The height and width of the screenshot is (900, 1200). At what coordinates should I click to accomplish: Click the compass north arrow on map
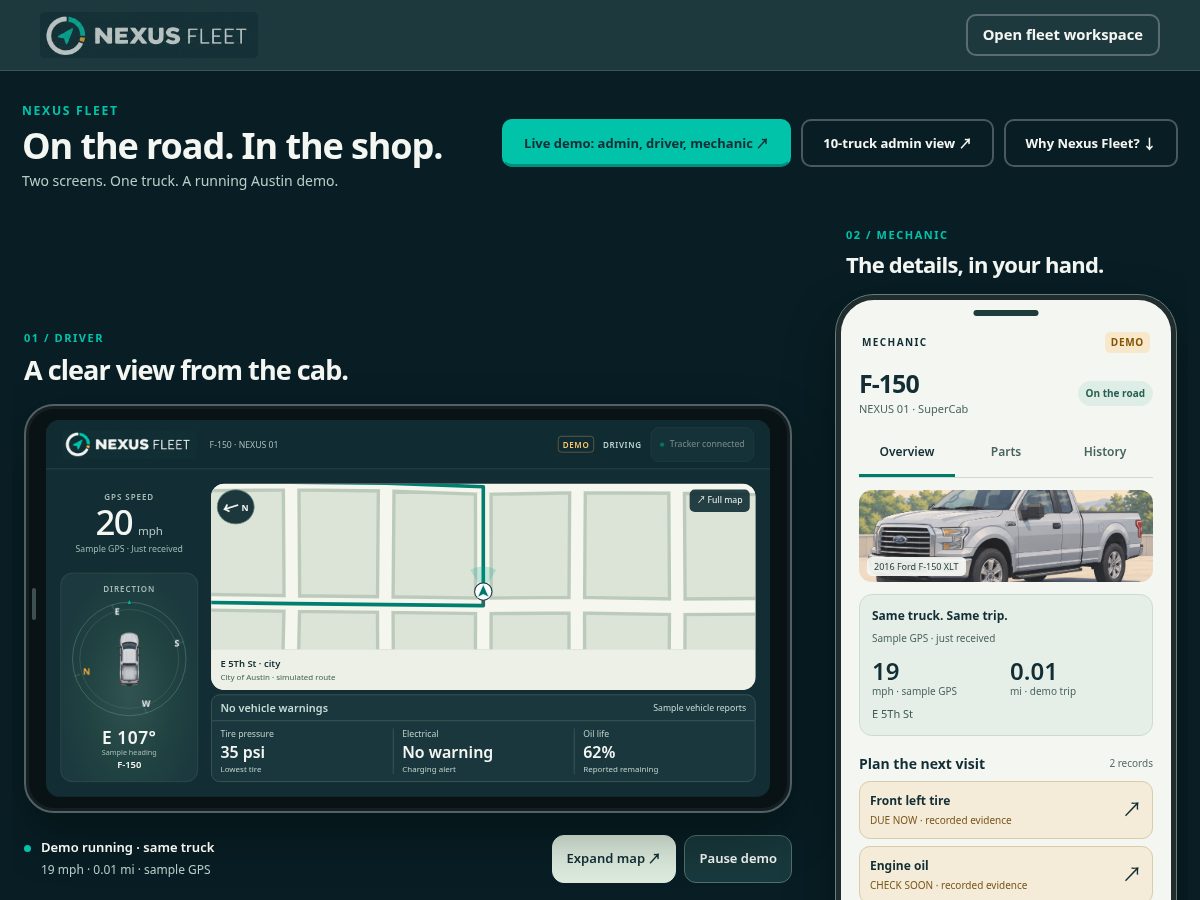pos(236,507)
